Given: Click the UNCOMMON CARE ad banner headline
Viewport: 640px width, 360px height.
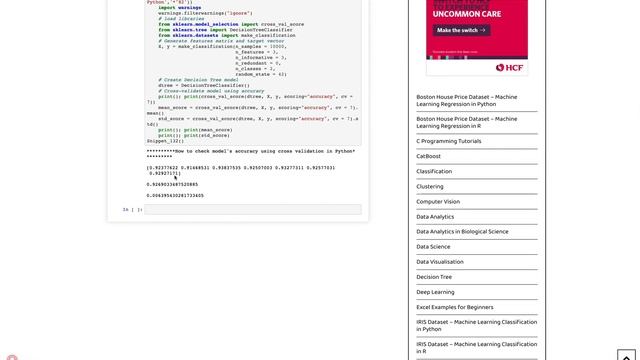Looking at the screenshot, I should (x=467, y=14).
